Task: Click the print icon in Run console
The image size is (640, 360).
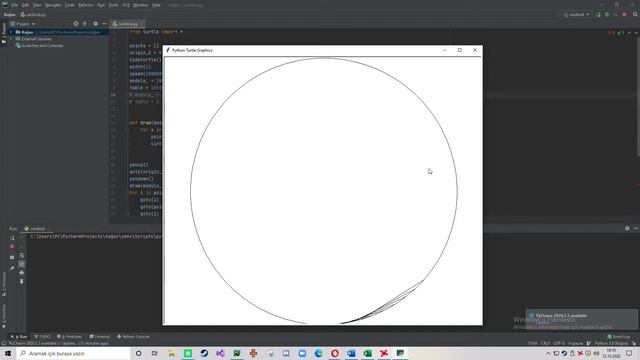Action: click(x=22, y=273)
